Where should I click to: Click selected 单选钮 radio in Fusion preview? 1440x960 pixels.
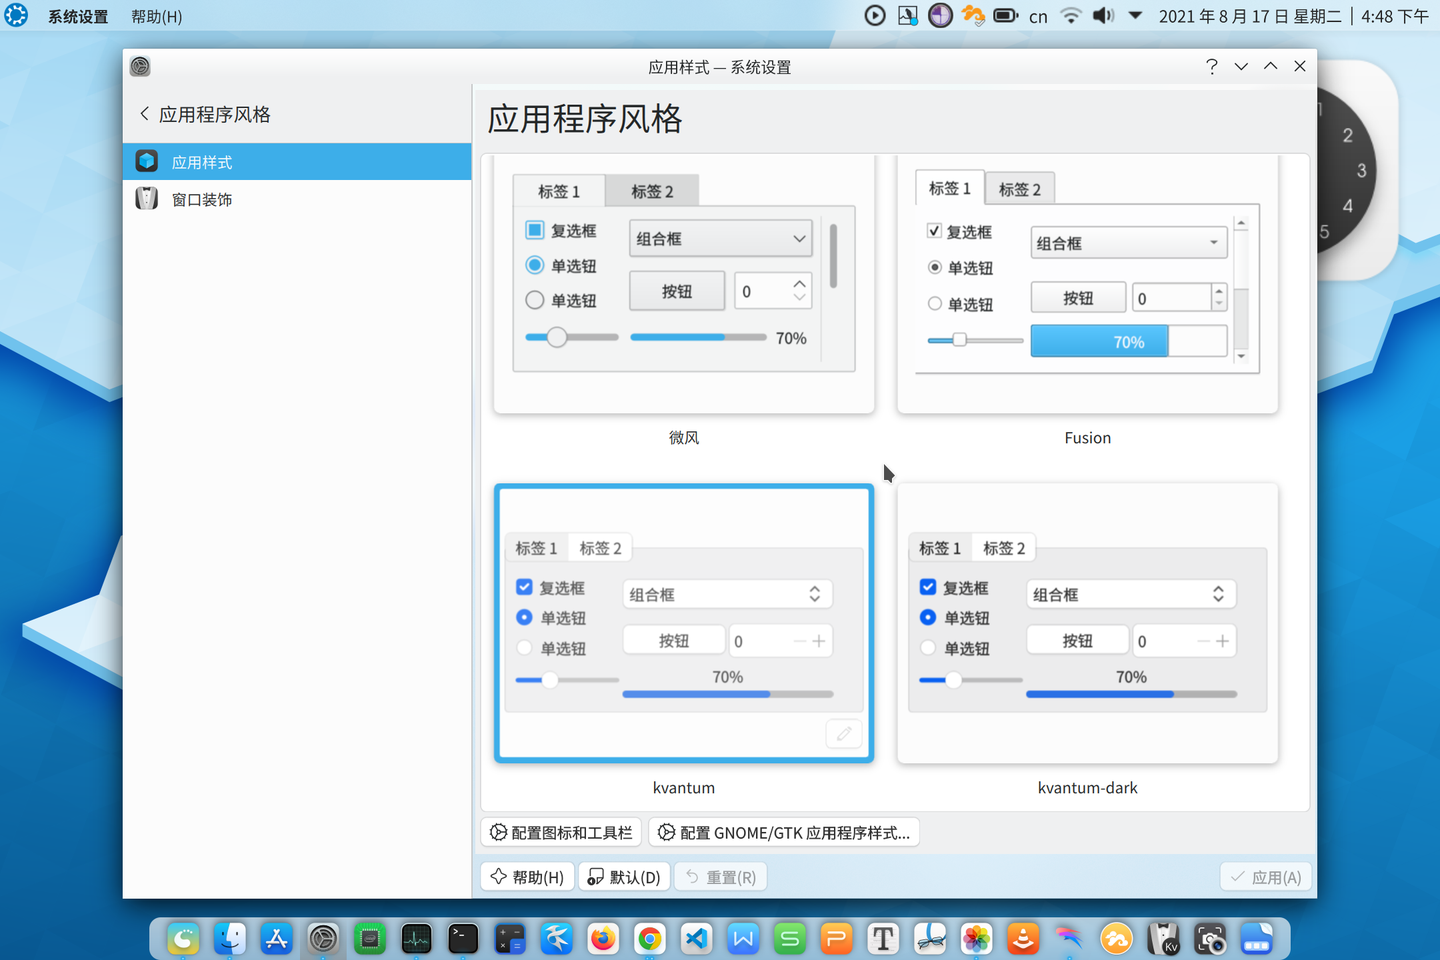click(935, 267)
